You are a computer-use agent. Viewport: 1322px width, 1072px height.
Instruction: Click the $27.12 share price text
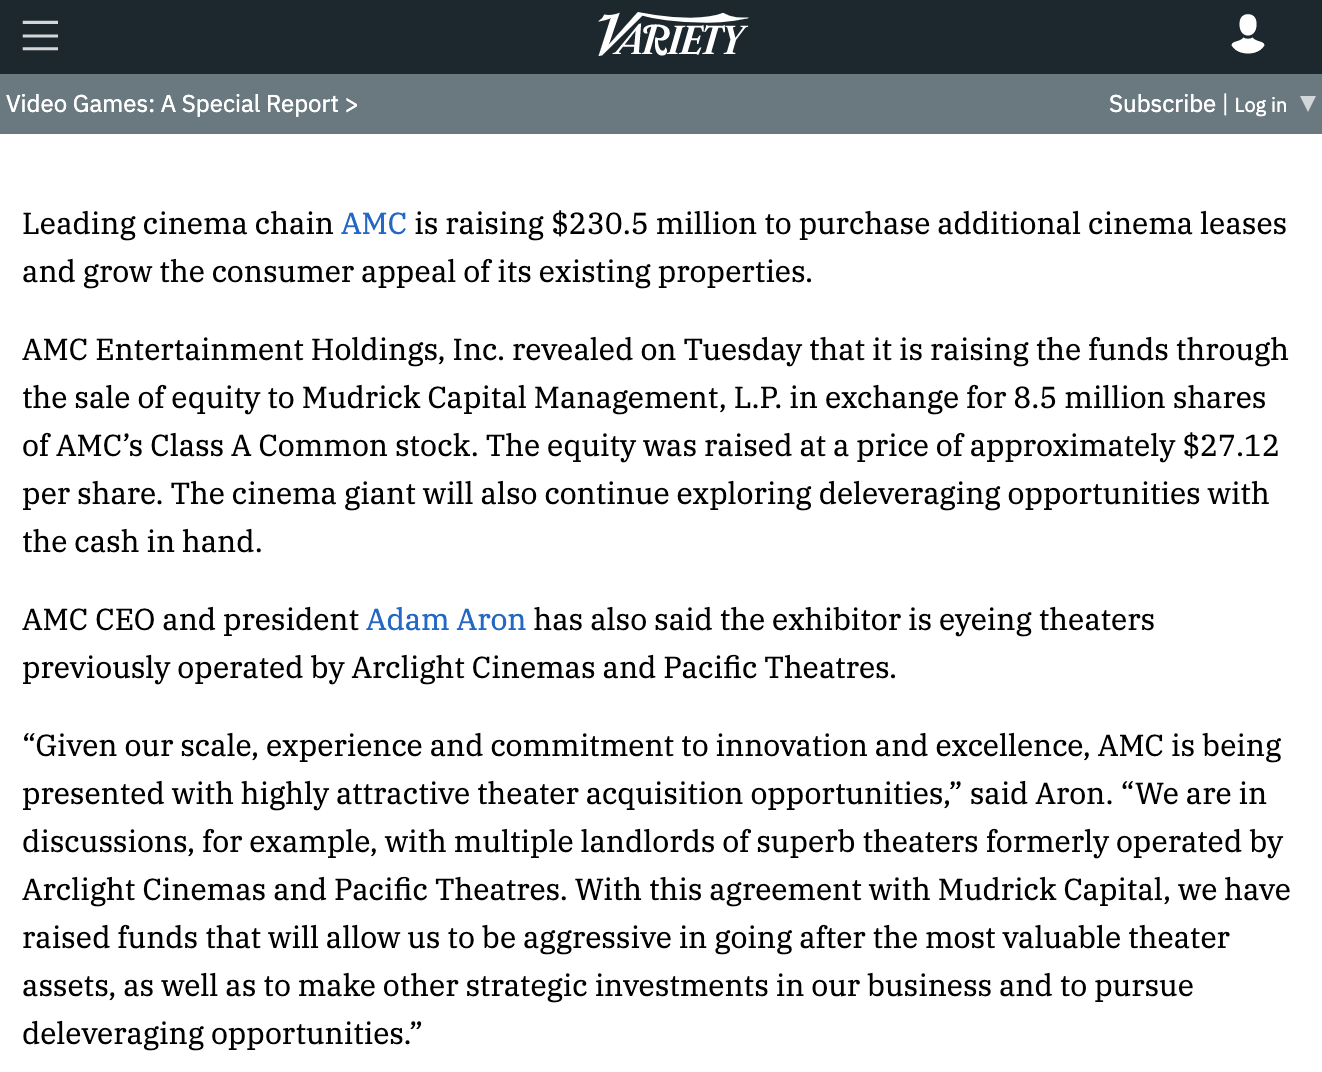1230,445
